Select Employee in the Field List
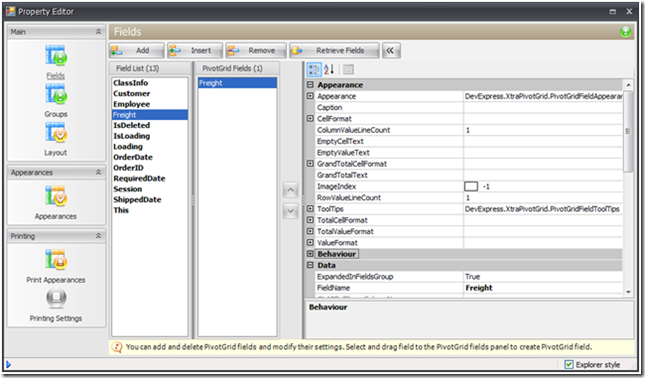 (150, 104)
